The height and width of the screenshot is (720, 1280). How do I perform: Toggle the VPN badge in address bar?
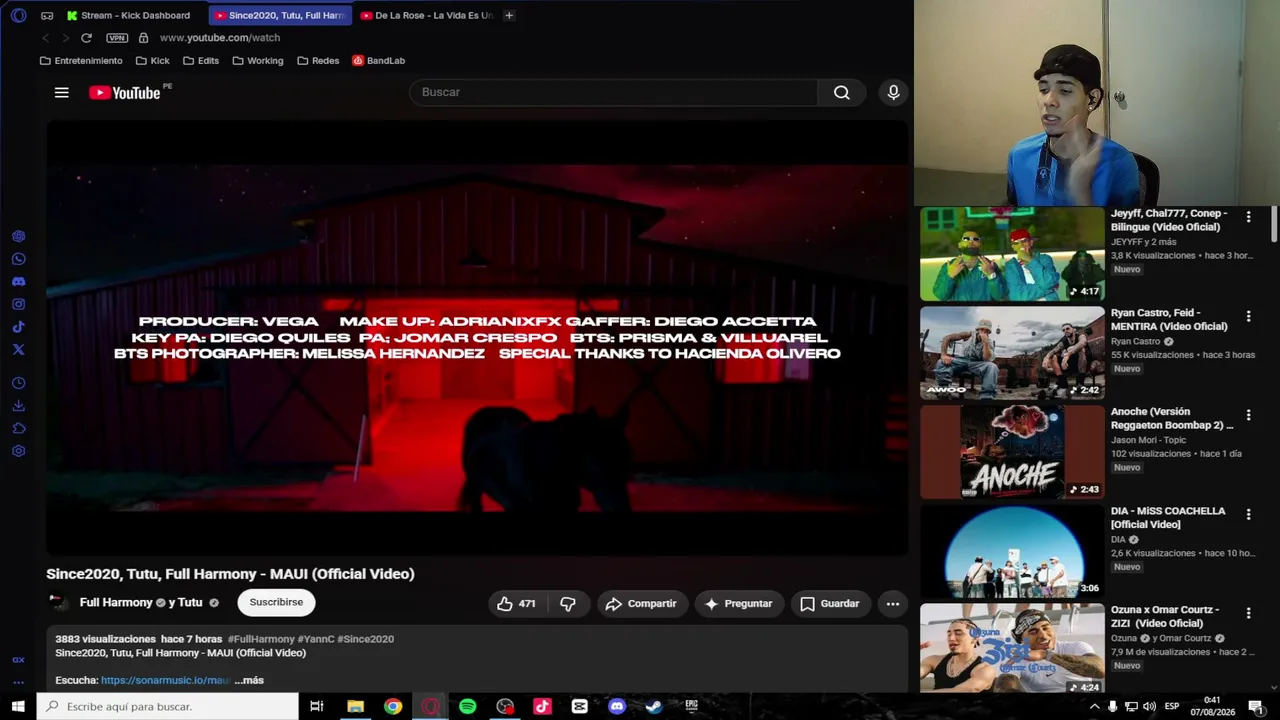tap(117, 38)
